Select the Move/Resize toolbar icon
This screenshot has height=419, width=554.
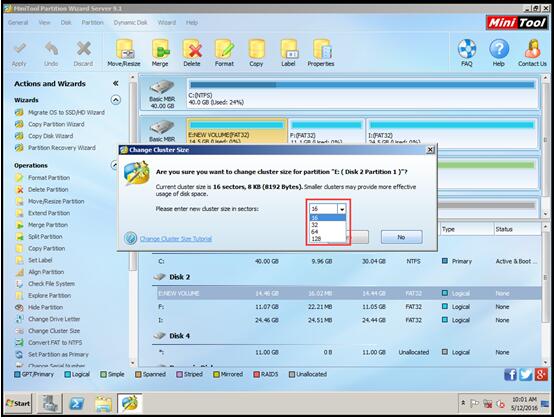pos(124,49)
